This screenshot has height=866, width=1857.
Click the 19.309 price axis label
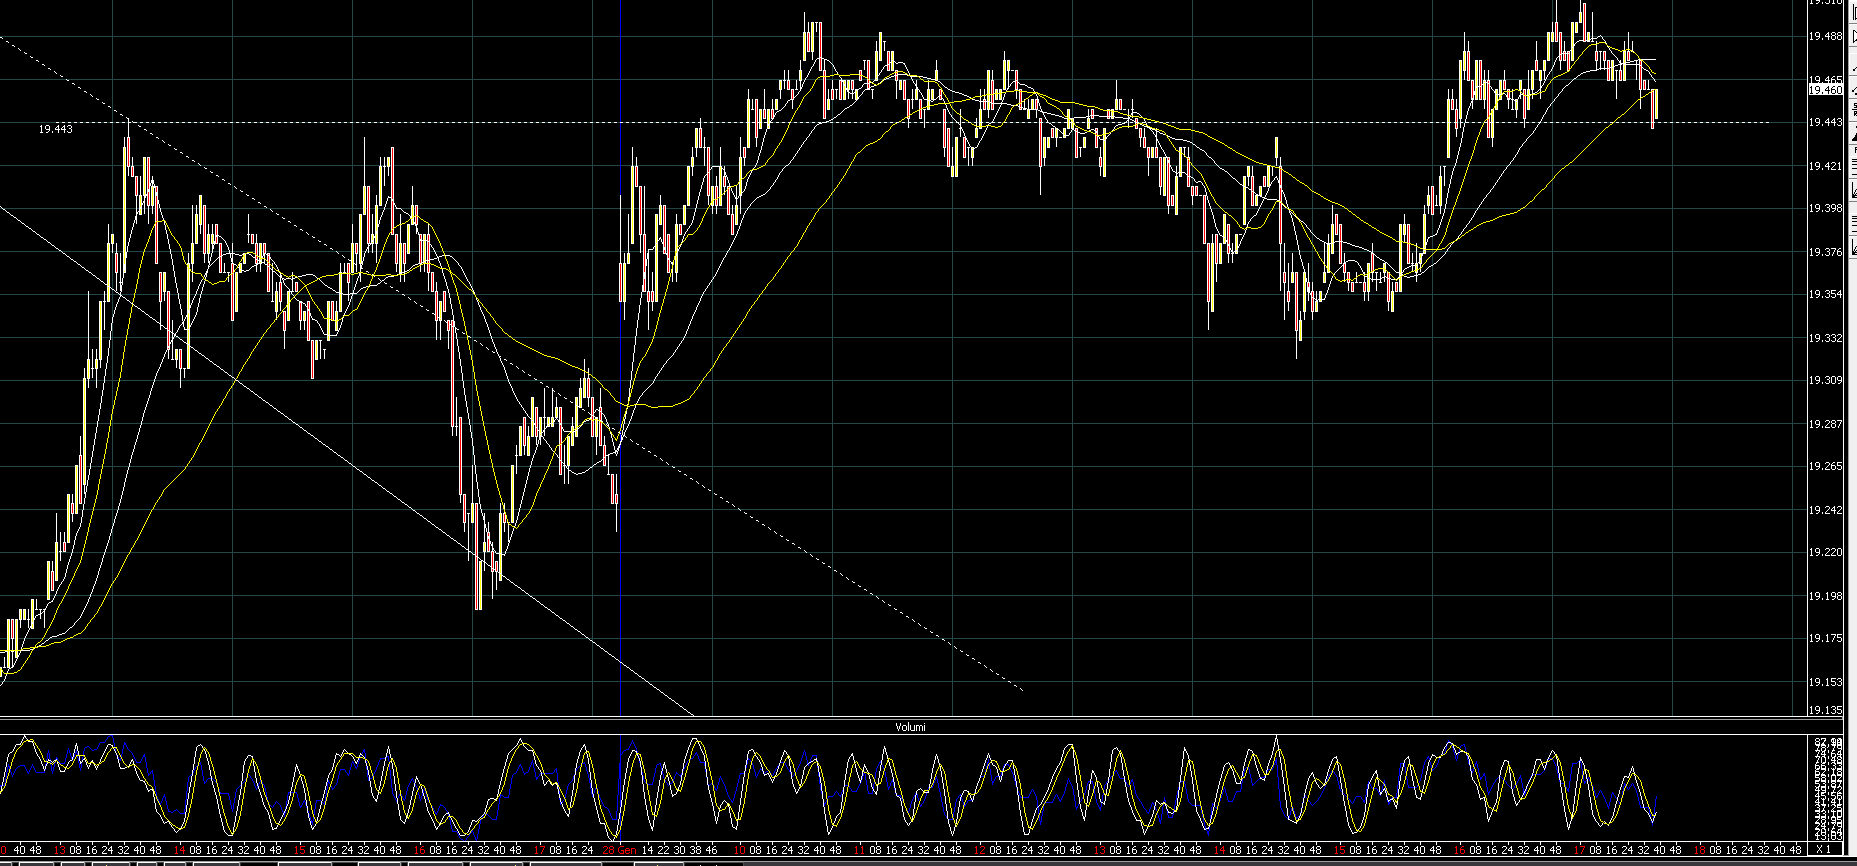[1825, 380]
